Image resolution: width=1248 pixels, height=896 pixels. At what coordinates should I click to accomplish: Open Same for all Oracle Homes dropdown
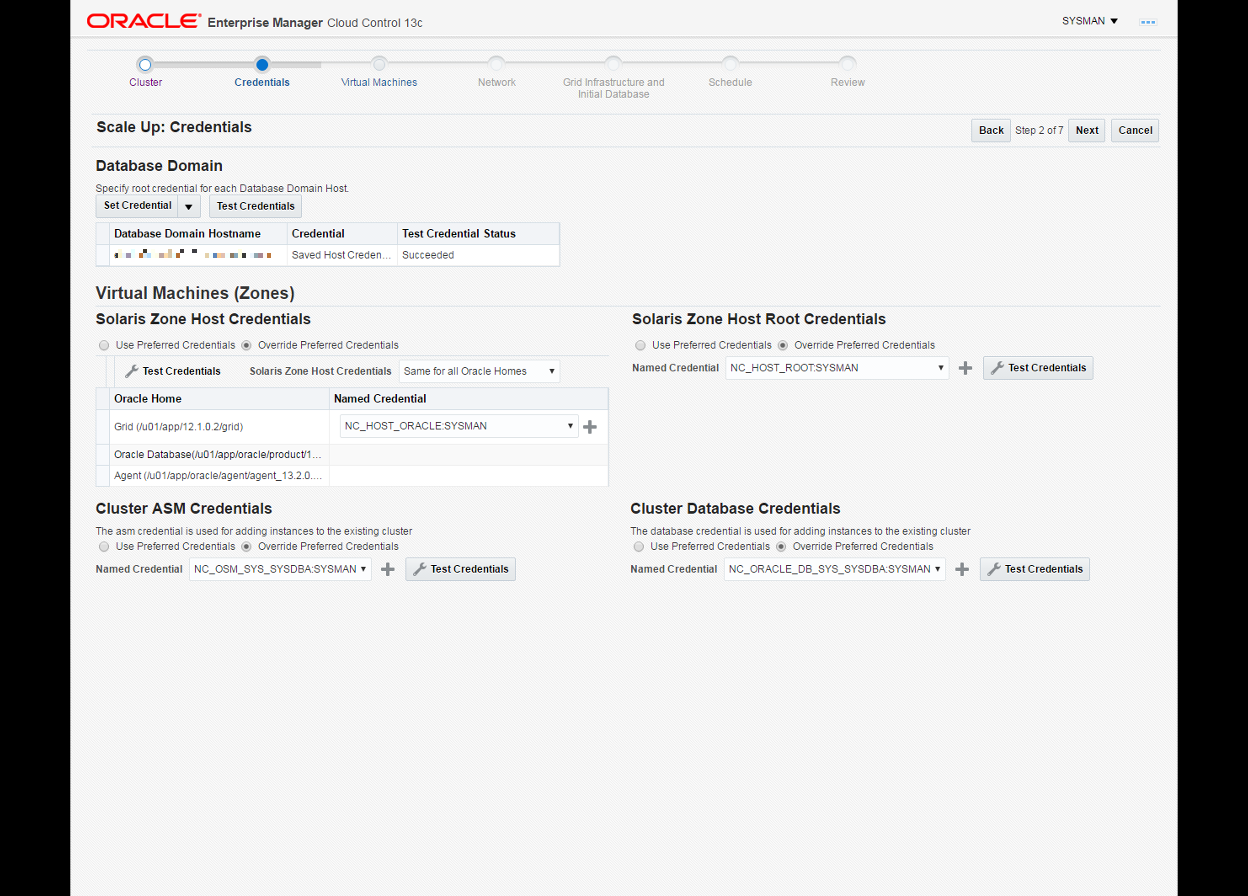point(480,371)
